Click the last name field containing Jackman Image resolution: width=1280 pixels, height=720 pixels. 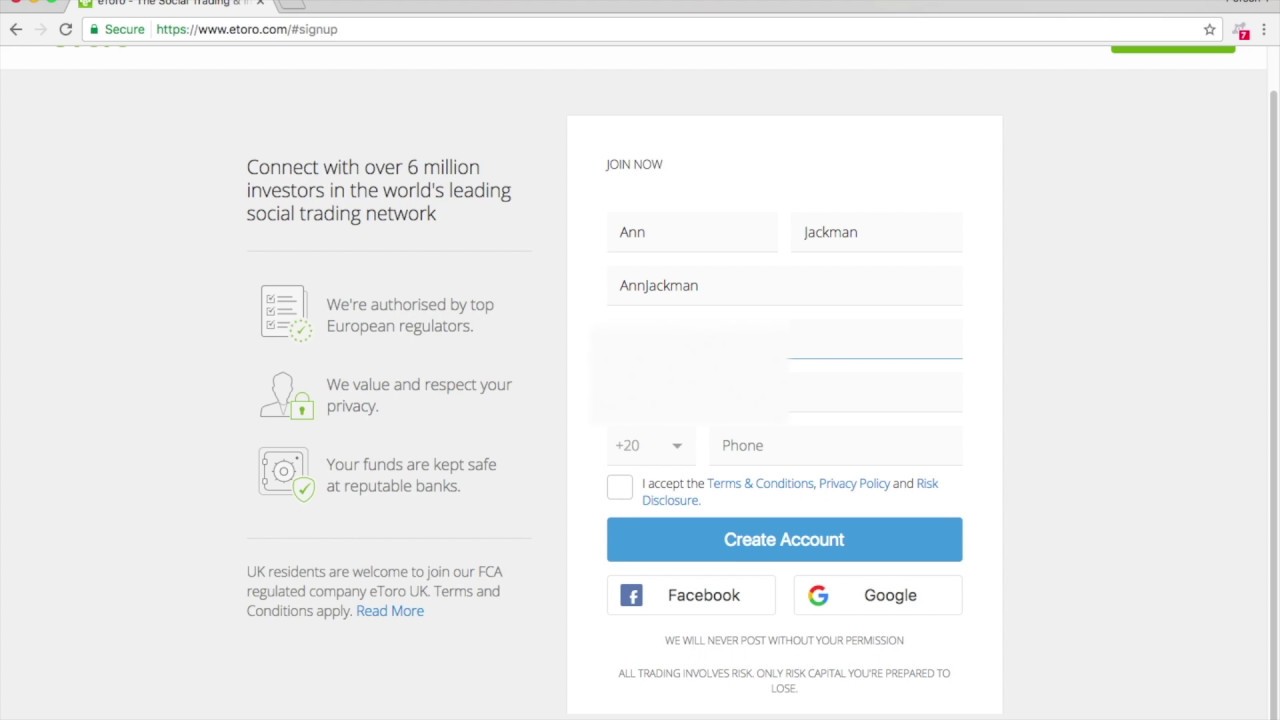point(877,233)
